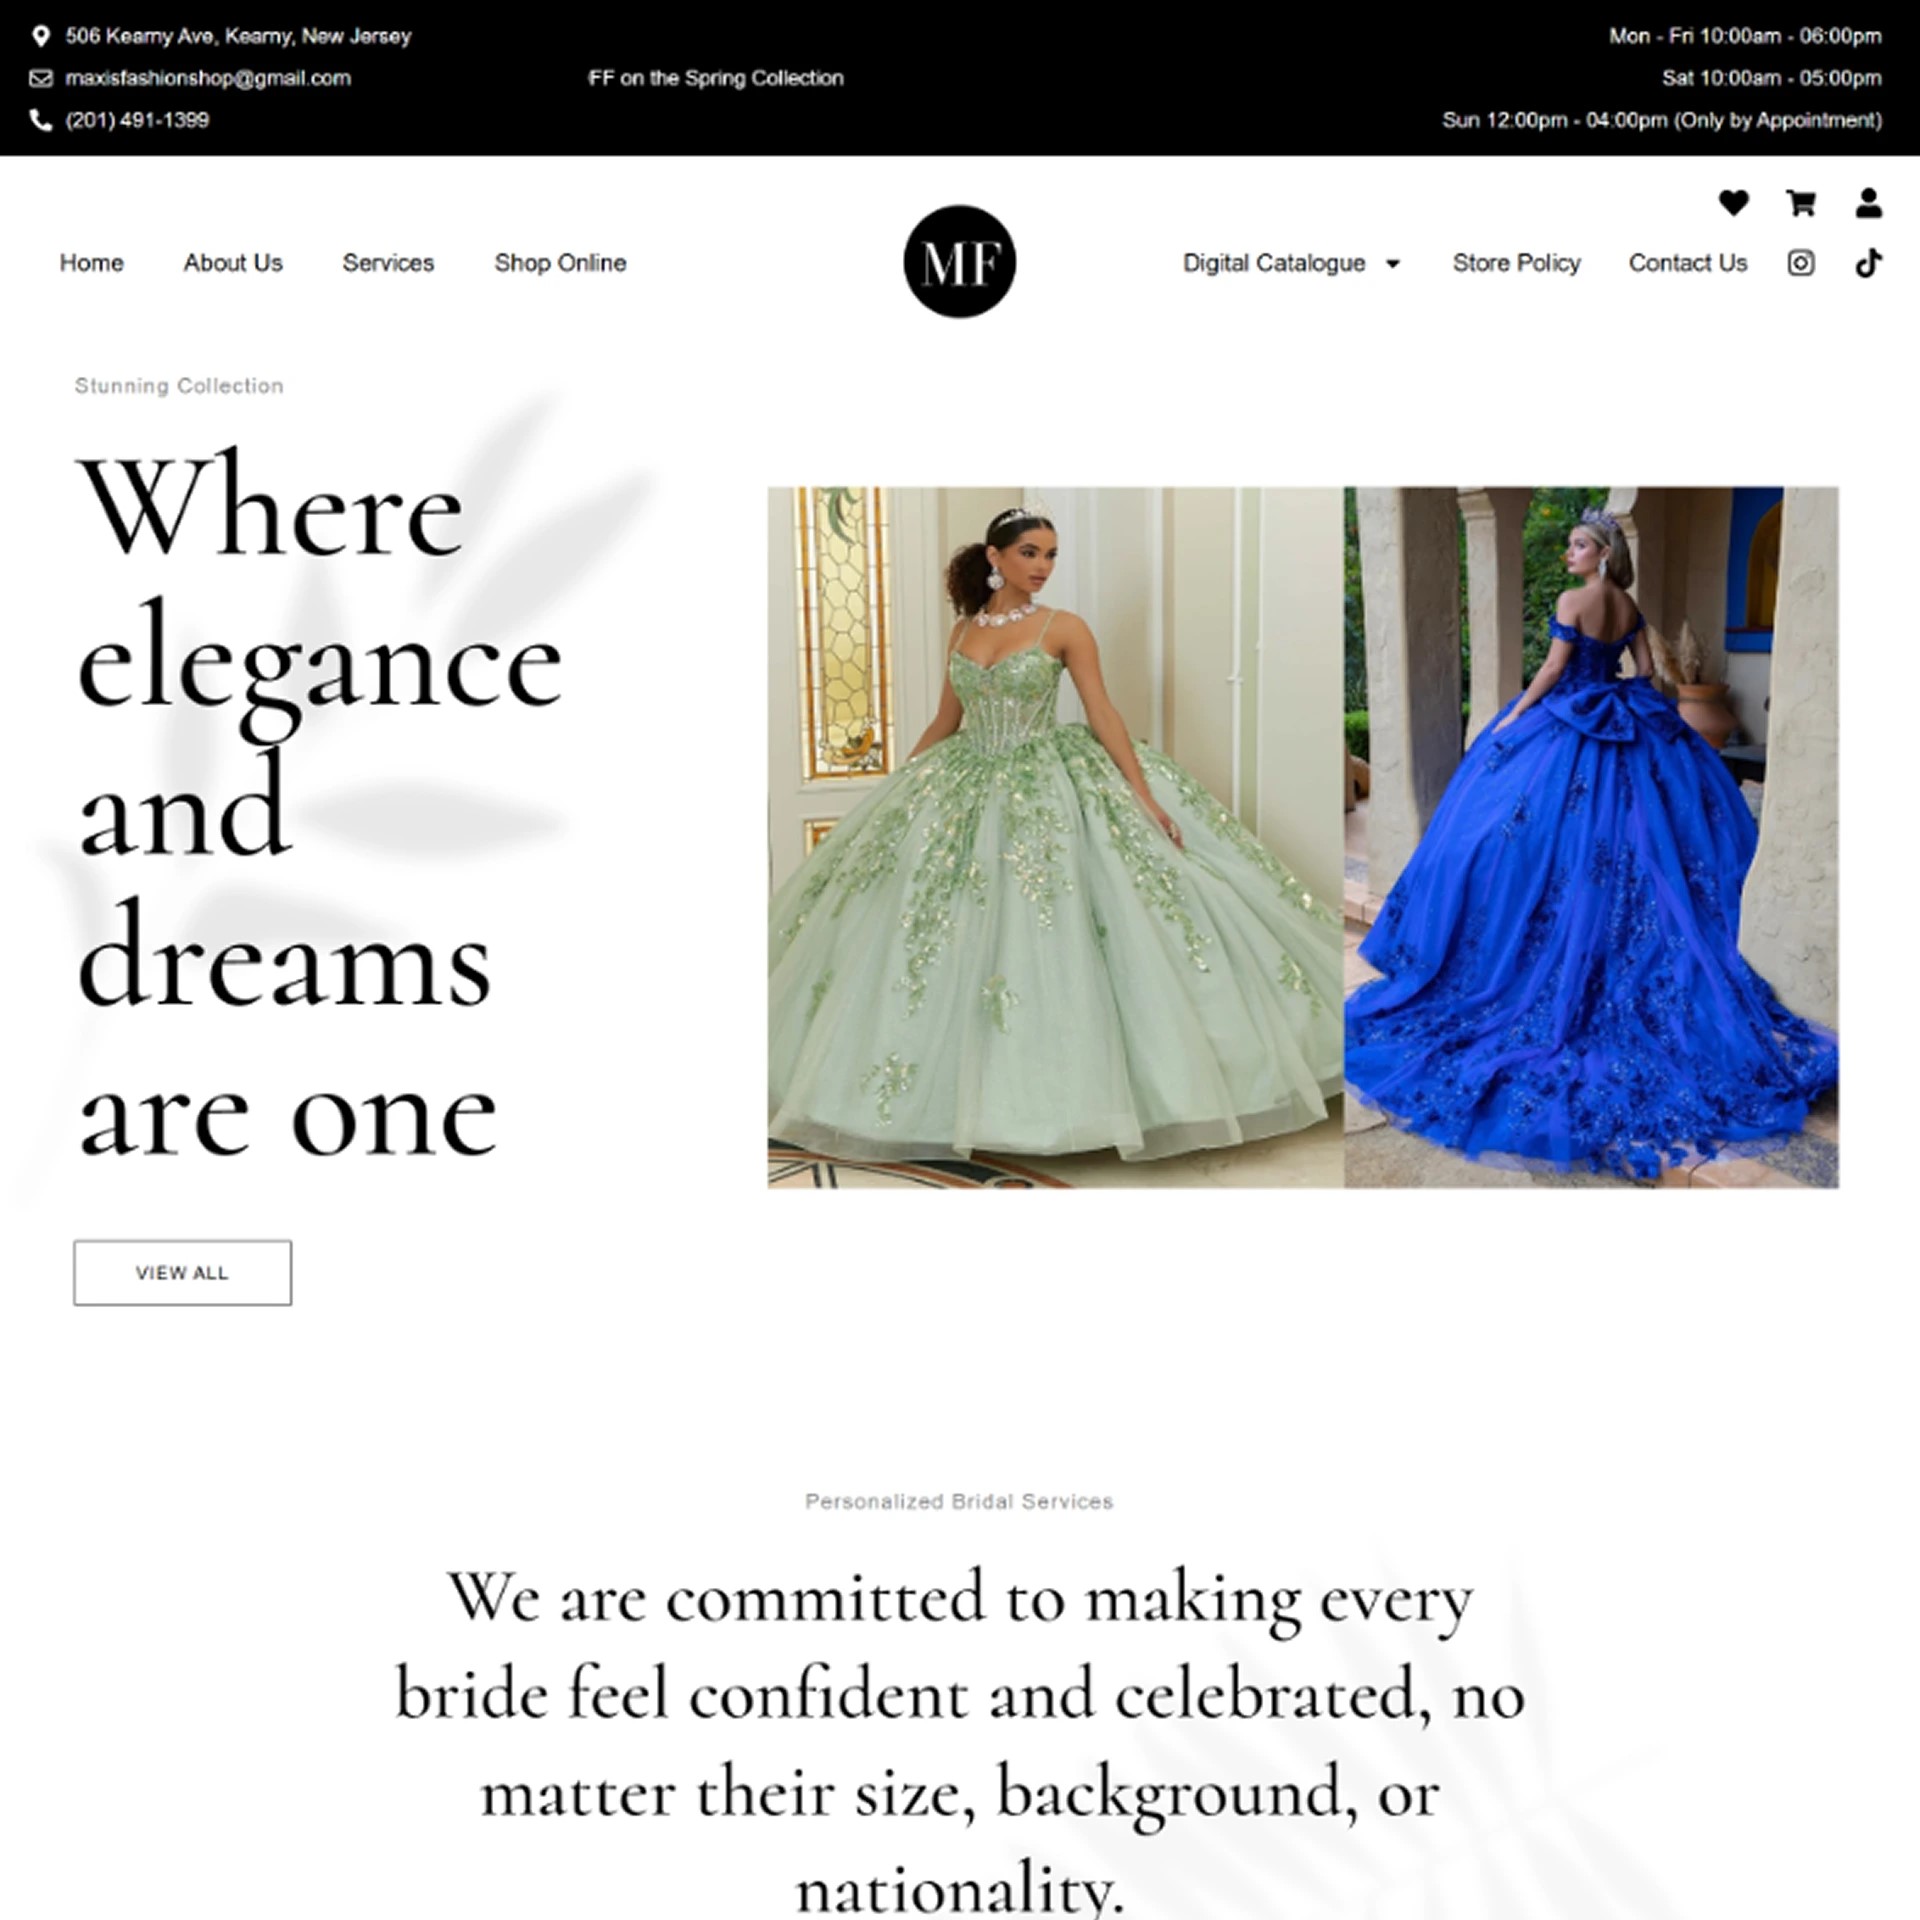Image resolution: width=1920 pixels, height=1920 pixels.
Task: Click the location pin address icon
Action: [40, 37]
